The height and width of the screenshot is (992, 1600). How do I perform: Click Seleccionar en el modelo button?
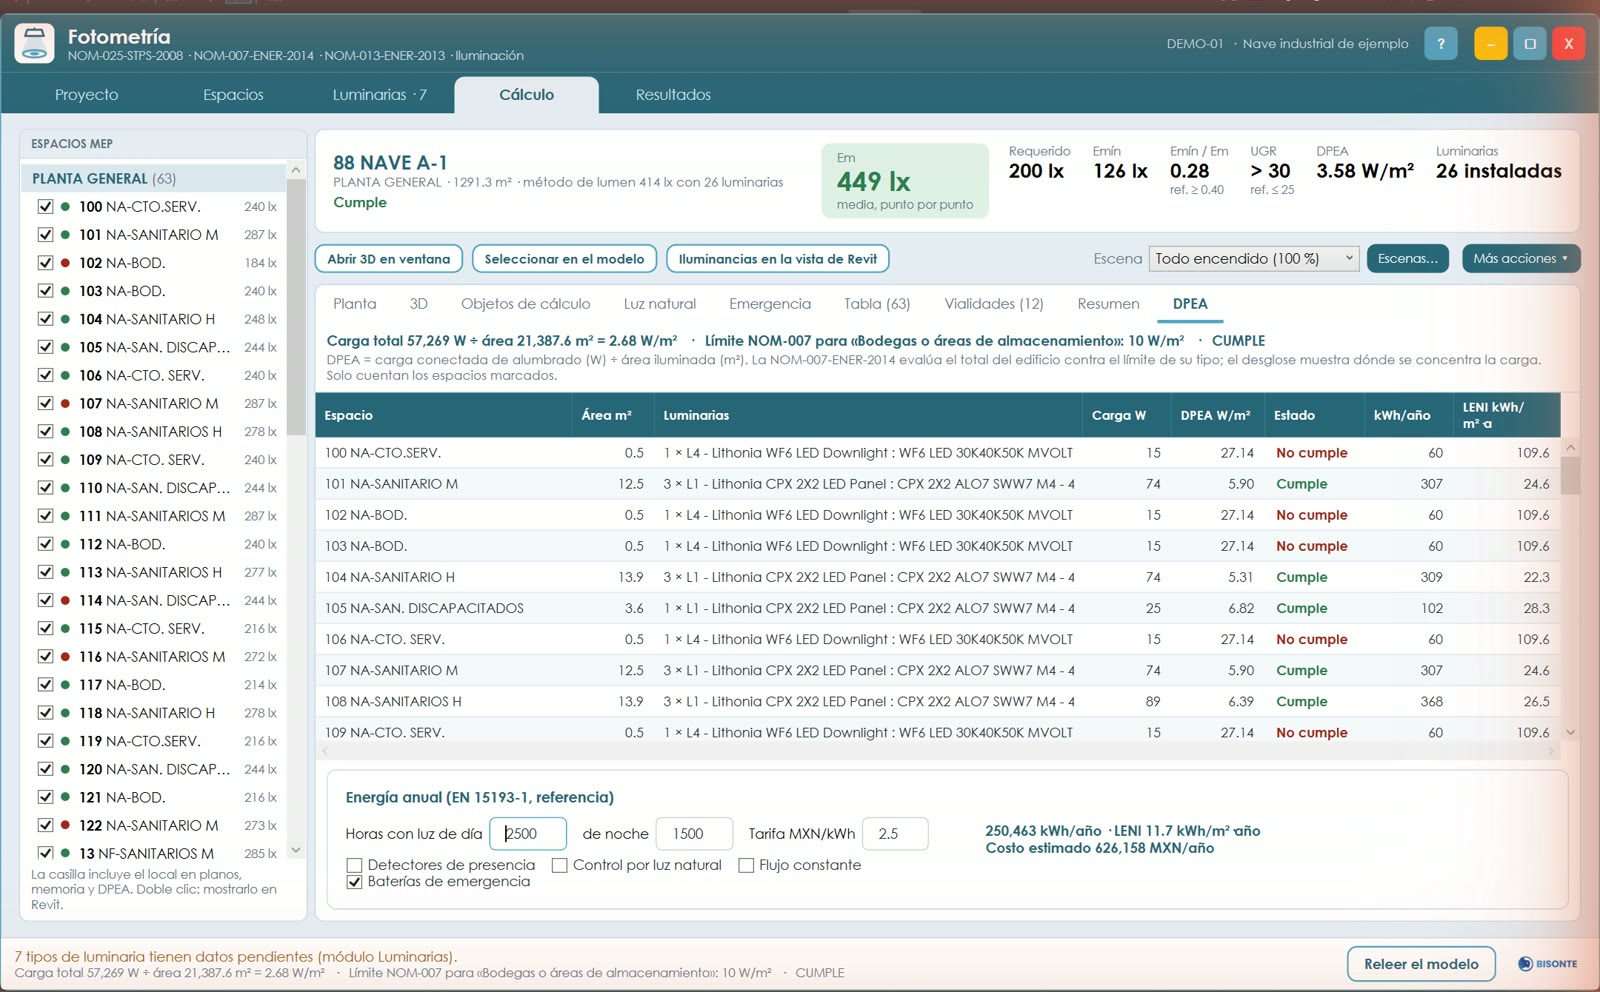click(x=565, y=259)
